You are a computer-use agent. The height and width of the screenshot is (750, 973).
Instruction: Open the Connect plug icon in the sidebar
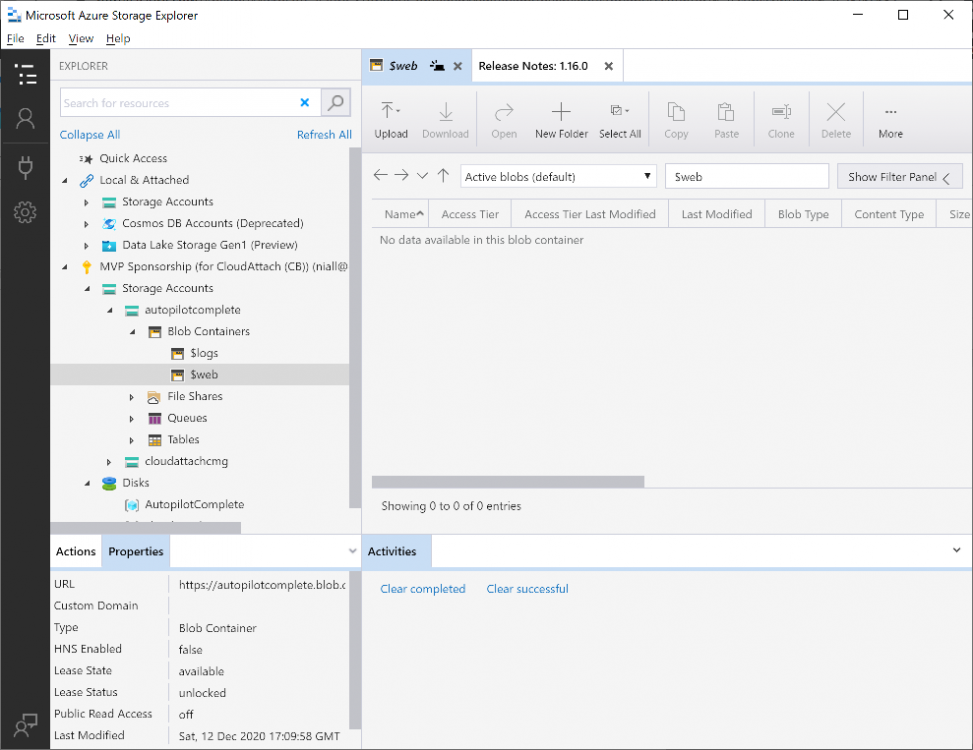[25, 167]
